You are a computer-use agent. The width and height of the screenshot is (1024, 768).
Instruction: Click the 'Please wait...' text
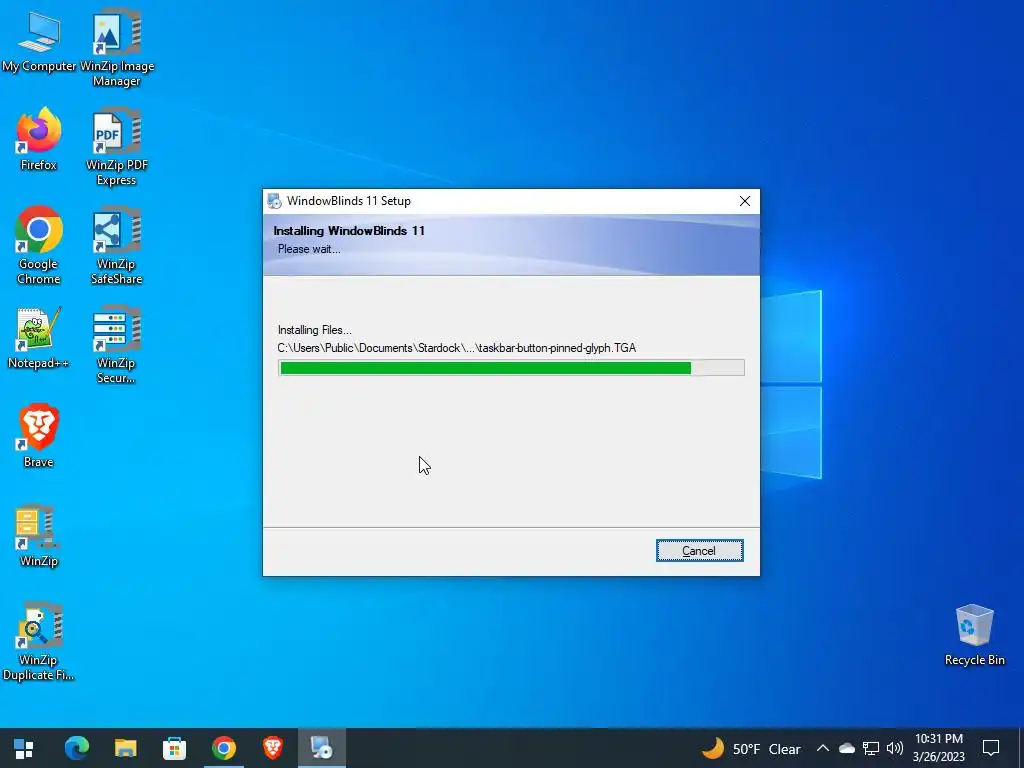pos(309,249)
